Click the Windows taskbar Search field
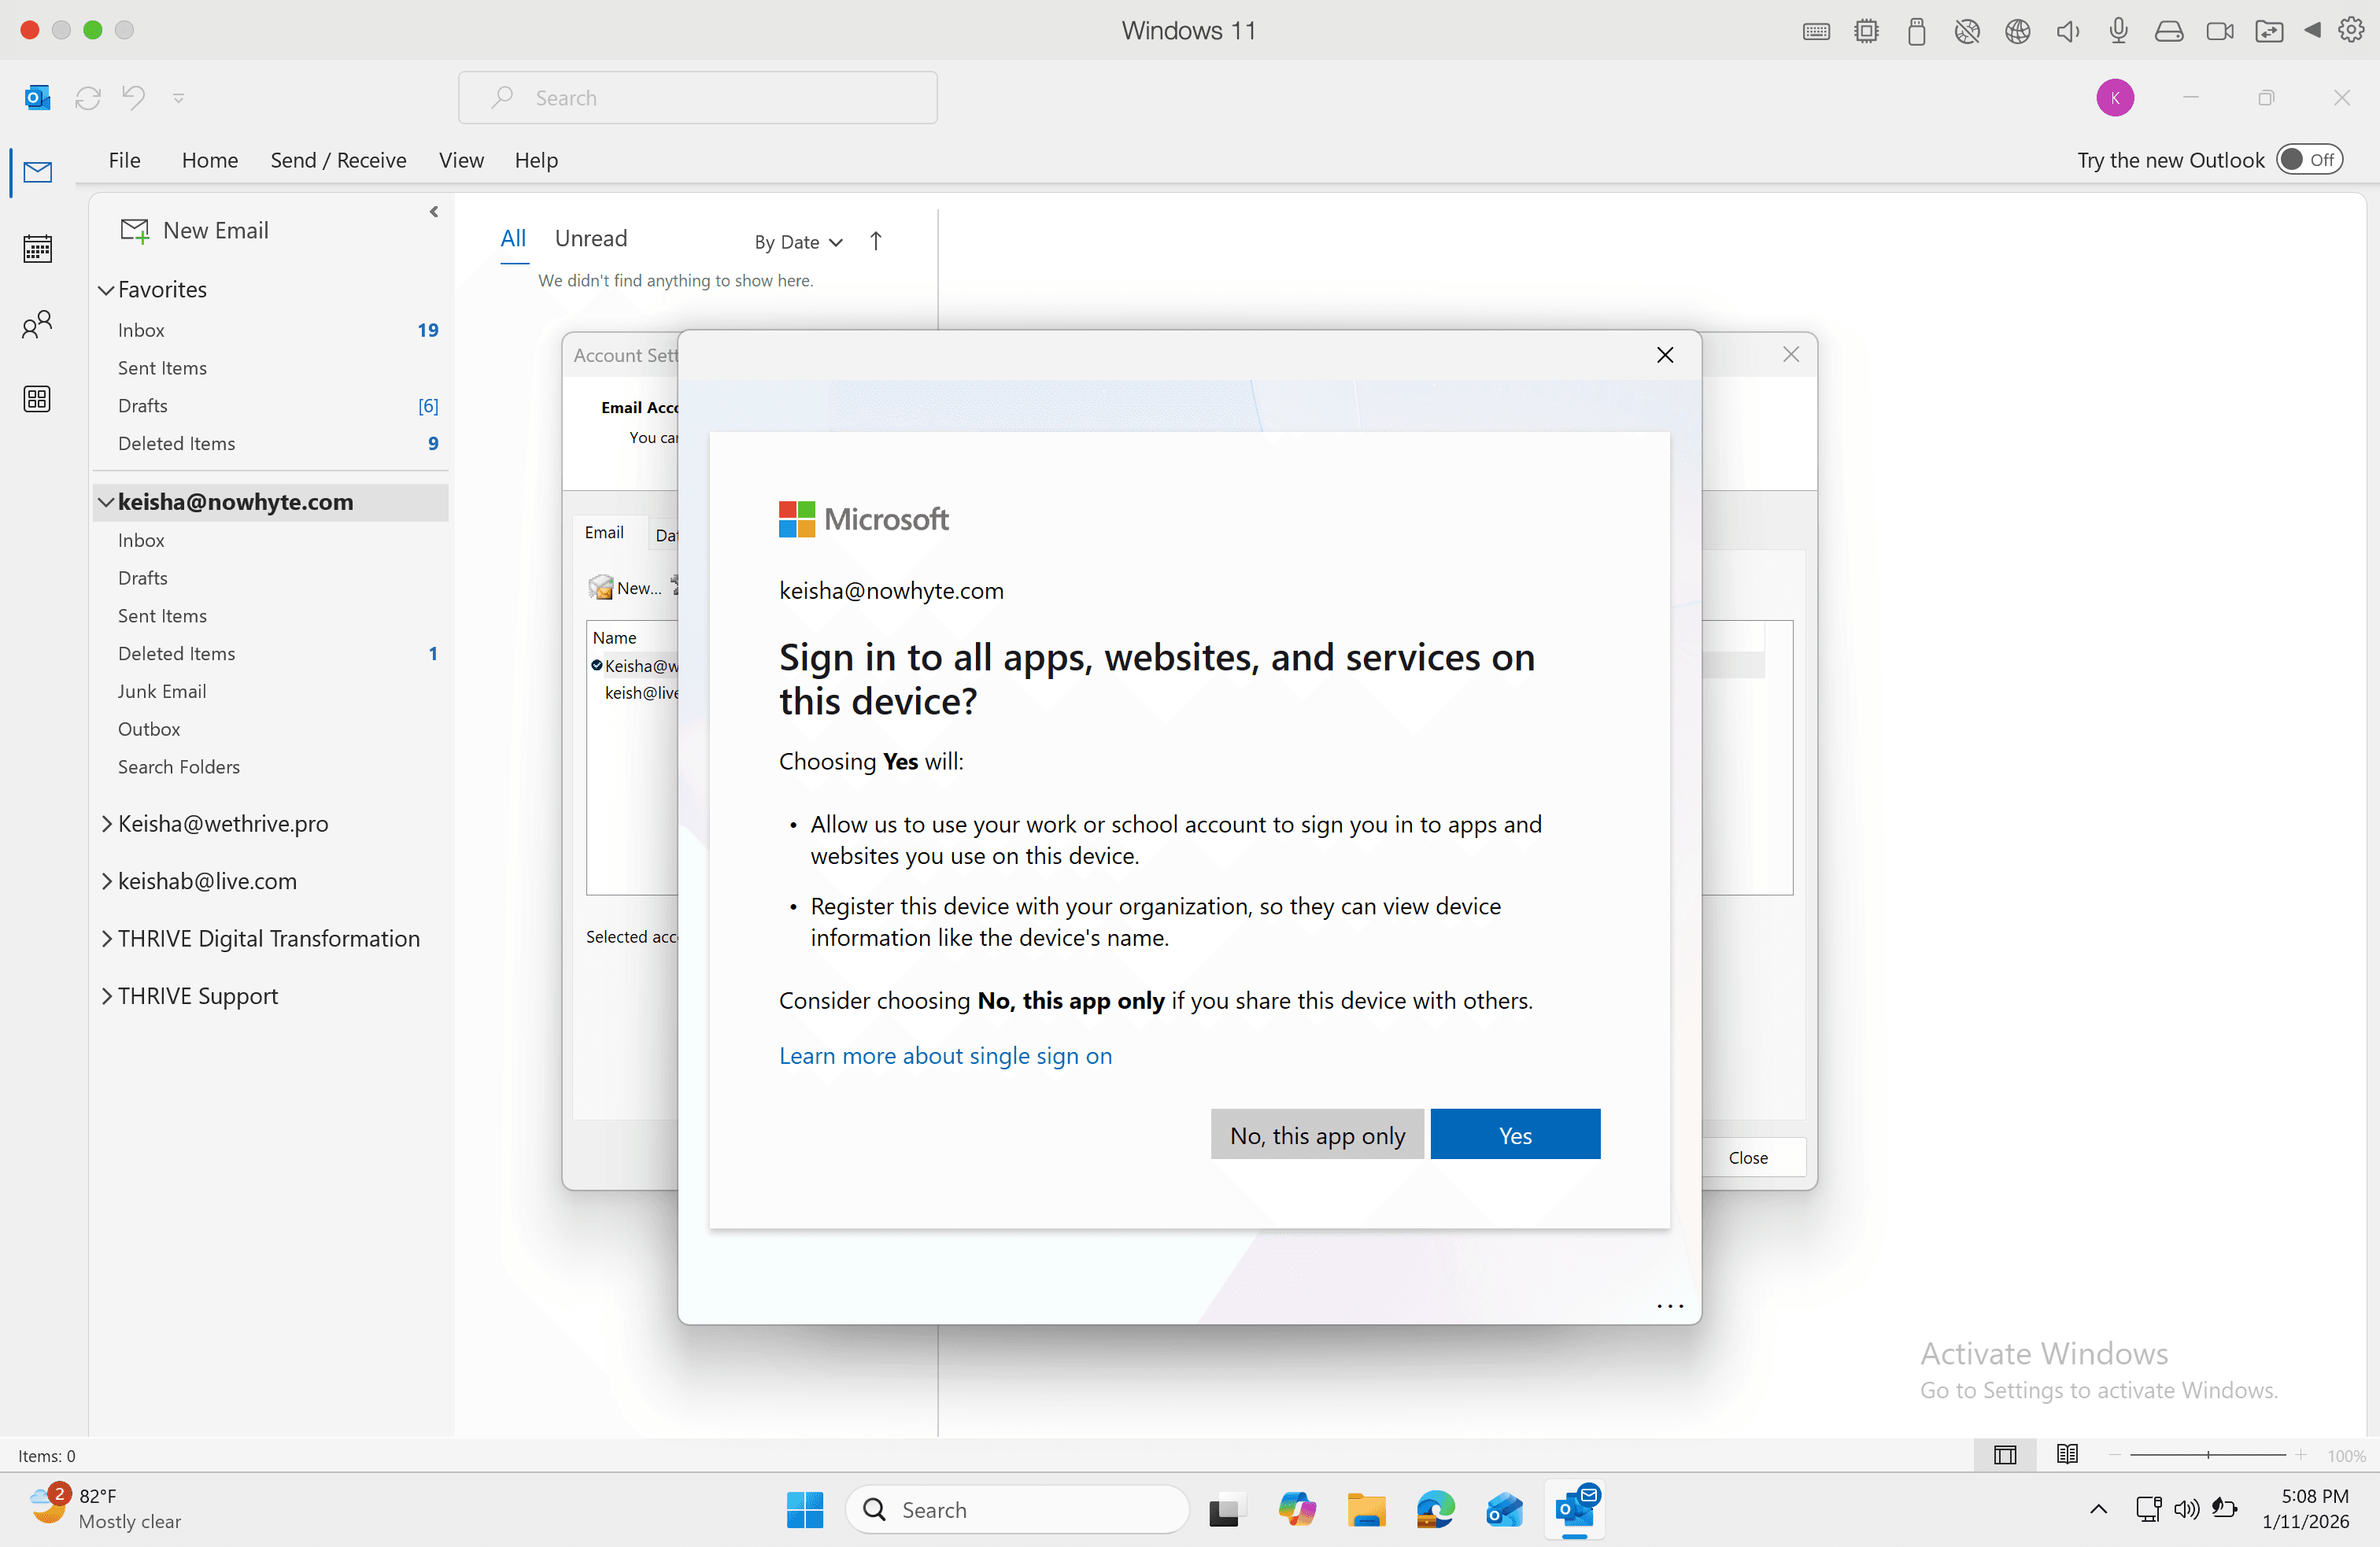The height and width of the screenshot is (1547, 2380). click(1017, 1509)
